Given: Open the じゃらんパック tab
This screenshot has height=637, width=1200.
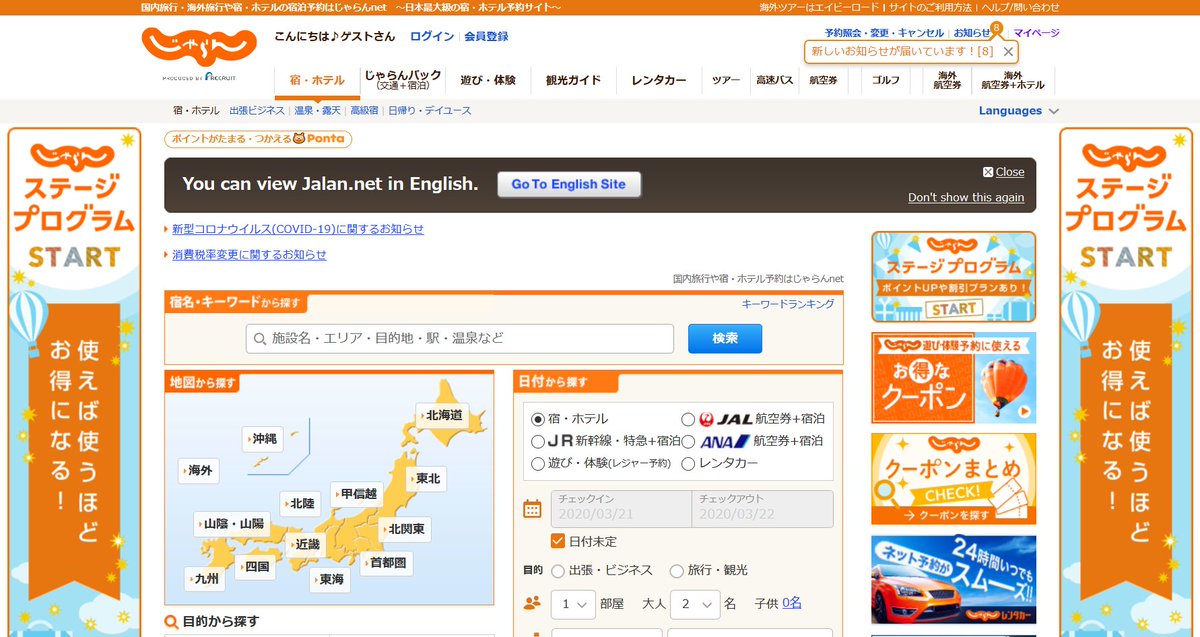Looking at the screenshot, I should point(403,81).
